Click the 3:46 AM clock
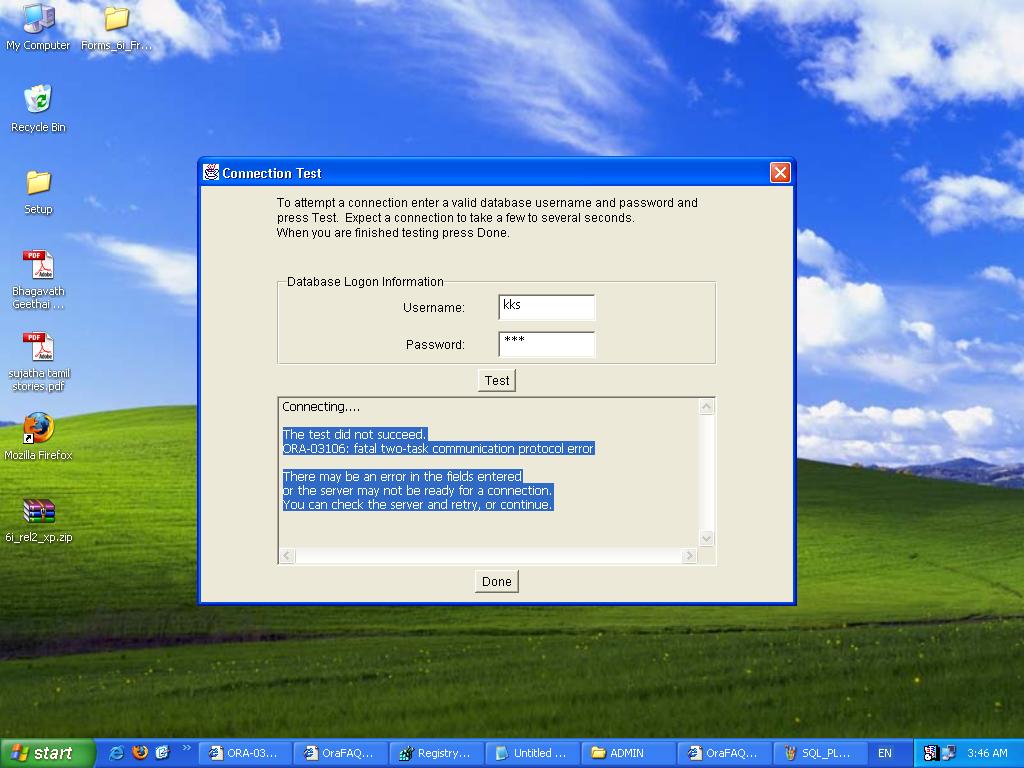The image size is (1024, 768). coord(987,753)
